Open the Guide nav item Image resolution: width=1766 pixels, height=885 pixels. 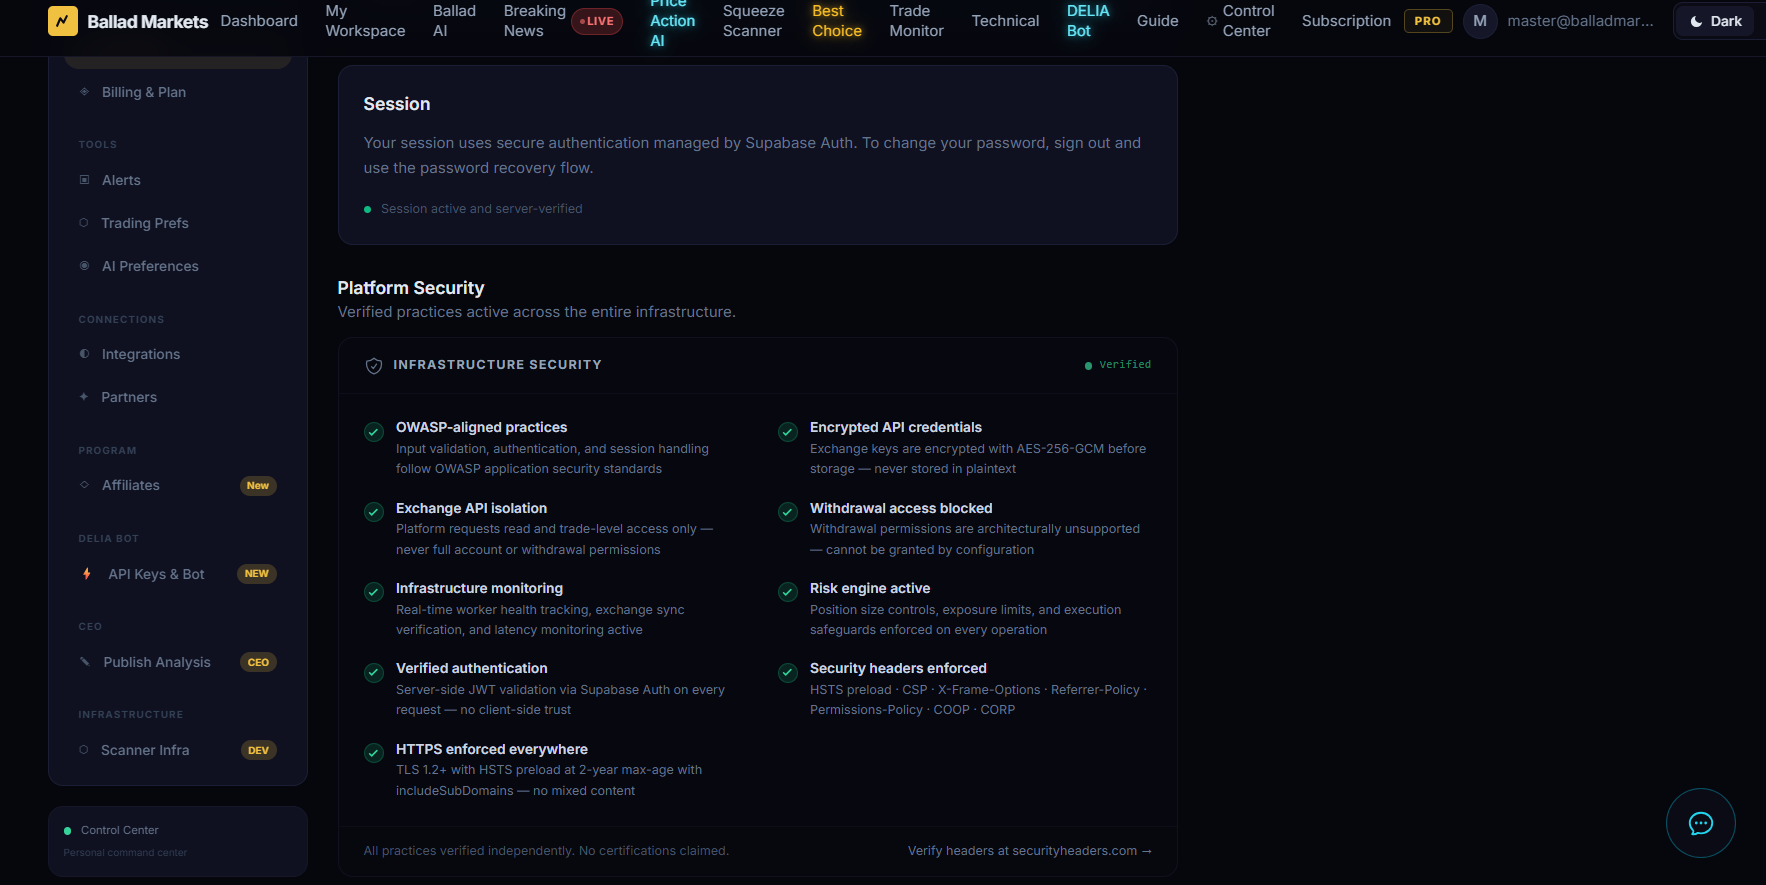click(x=1157, y=21)
